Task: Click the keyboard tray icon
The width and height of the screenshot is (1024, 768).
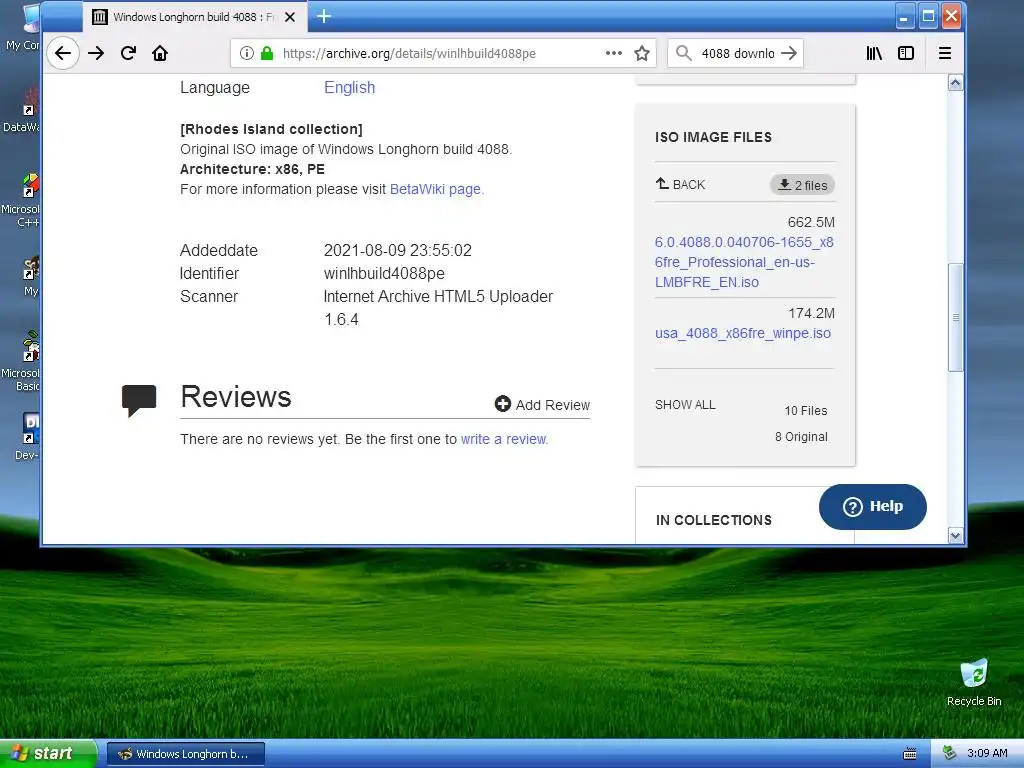Action: [x=910, y=754]
